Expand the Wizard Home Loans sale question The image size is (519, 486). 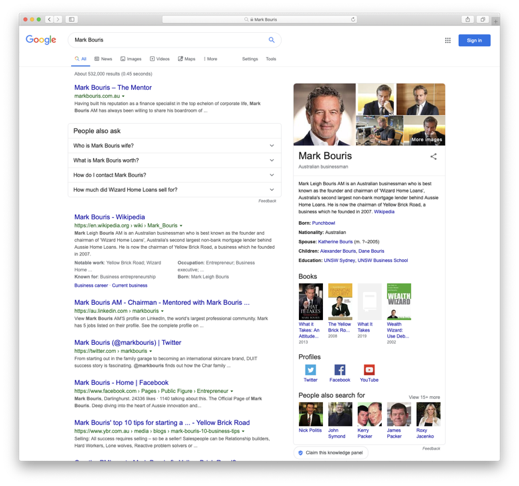point(175,190)
